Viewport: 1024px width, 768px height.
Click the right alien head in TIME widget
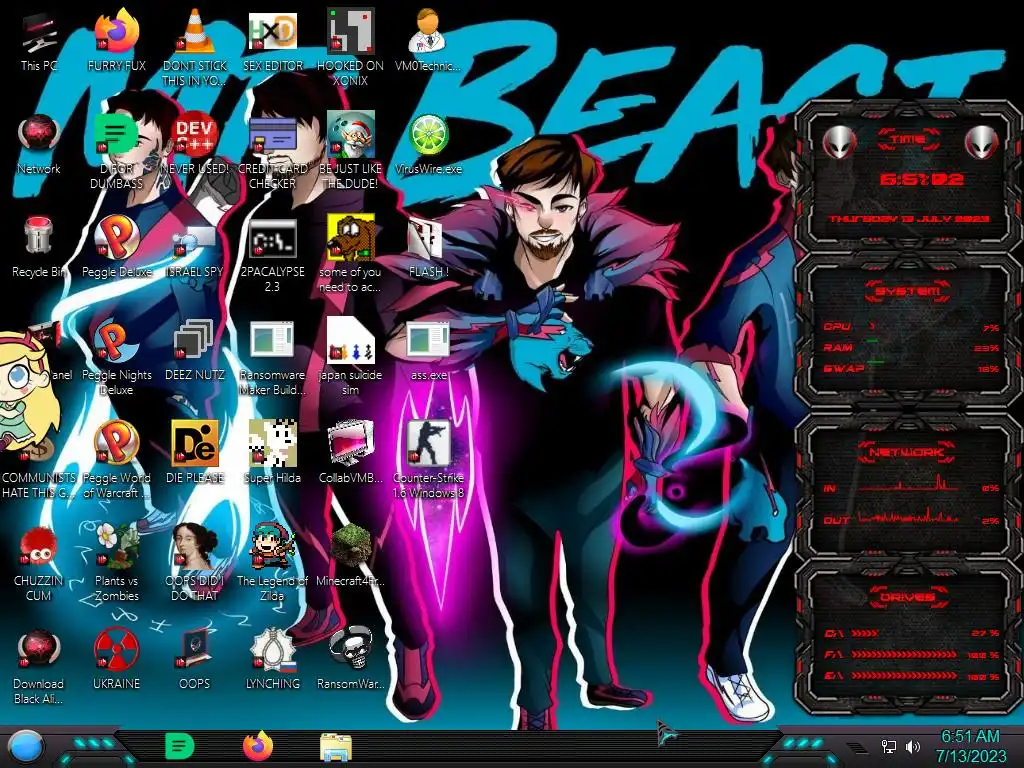coord(982,141)
